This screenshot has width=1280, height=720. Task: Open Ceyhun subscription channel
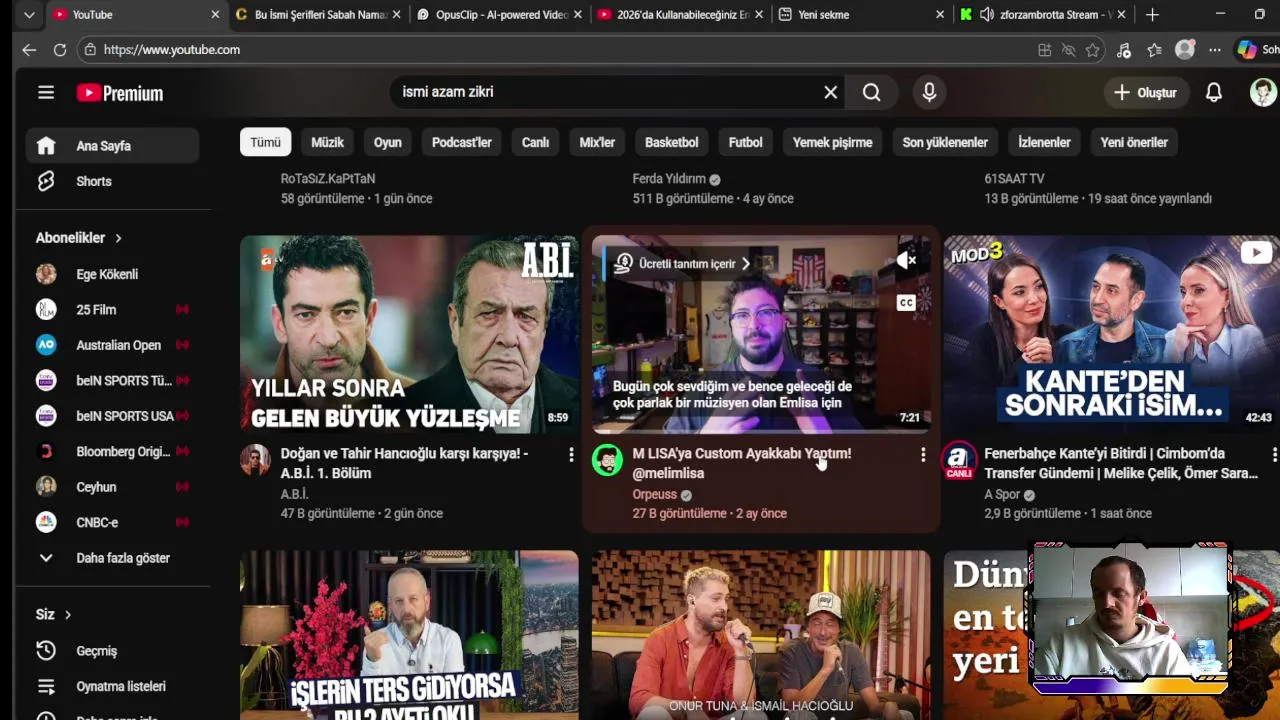[112, 487]
